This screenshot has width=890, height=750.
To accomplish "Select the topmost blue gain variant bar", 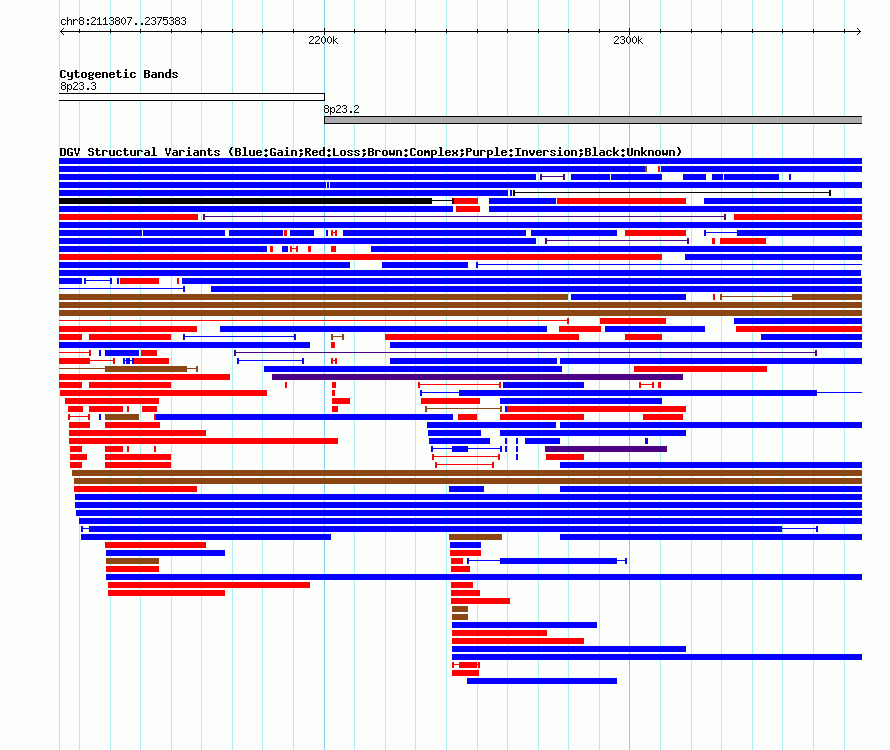I will 460,161.
